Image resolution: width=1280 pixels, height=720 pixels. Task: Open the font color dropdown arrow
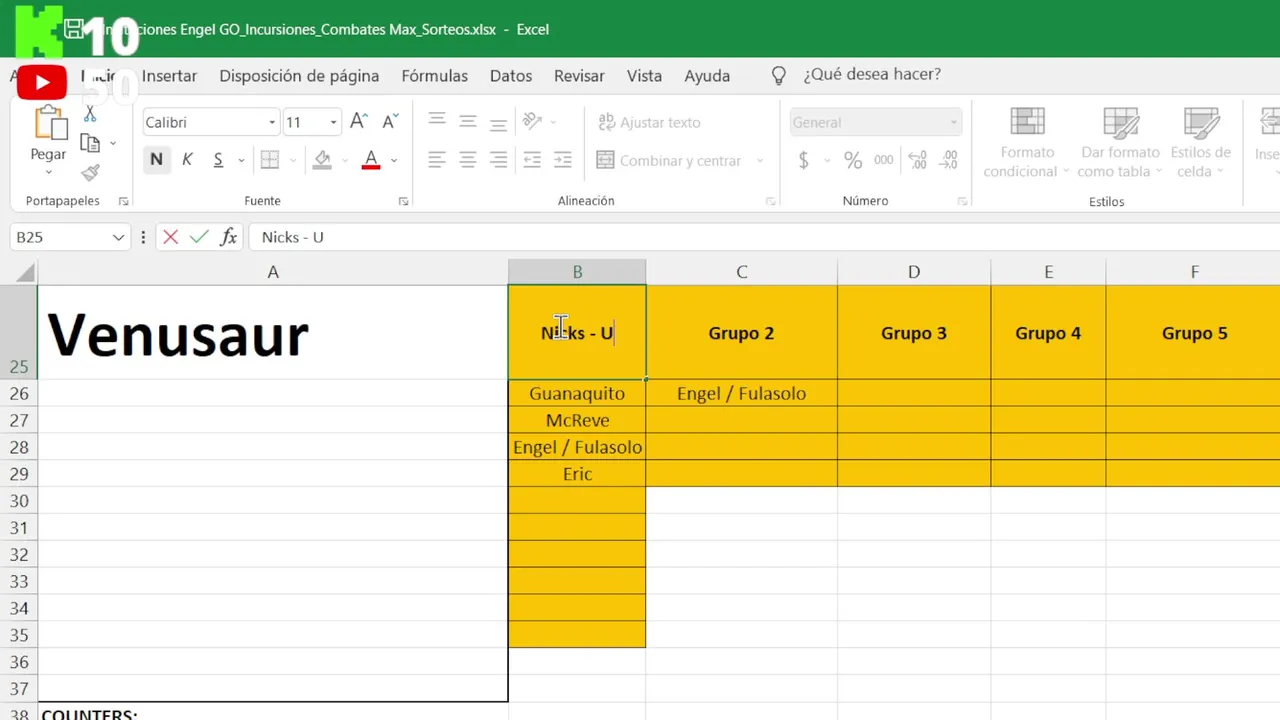point(394,160)
